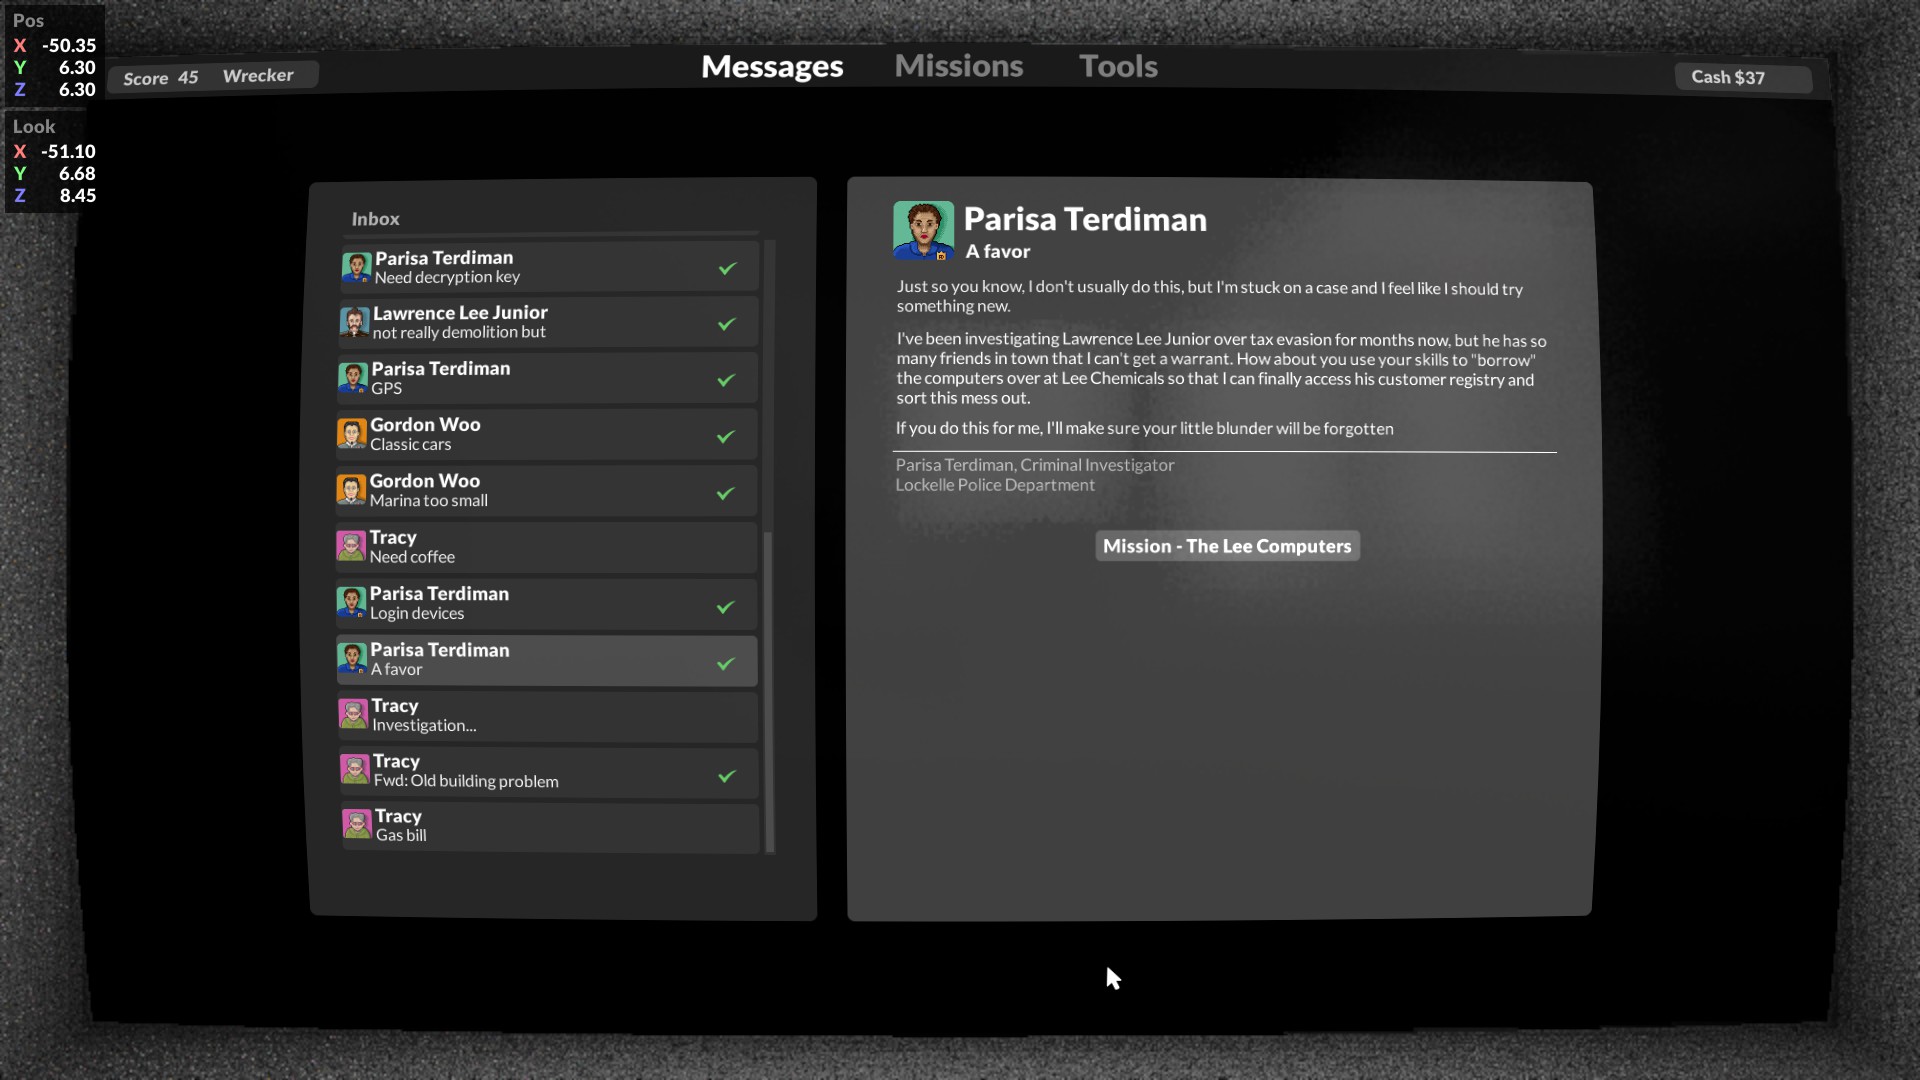Open Parisa Terdiman's Need decryption key message
The height and width of the screenshot is (1080, 1920).
coord(549,267)
